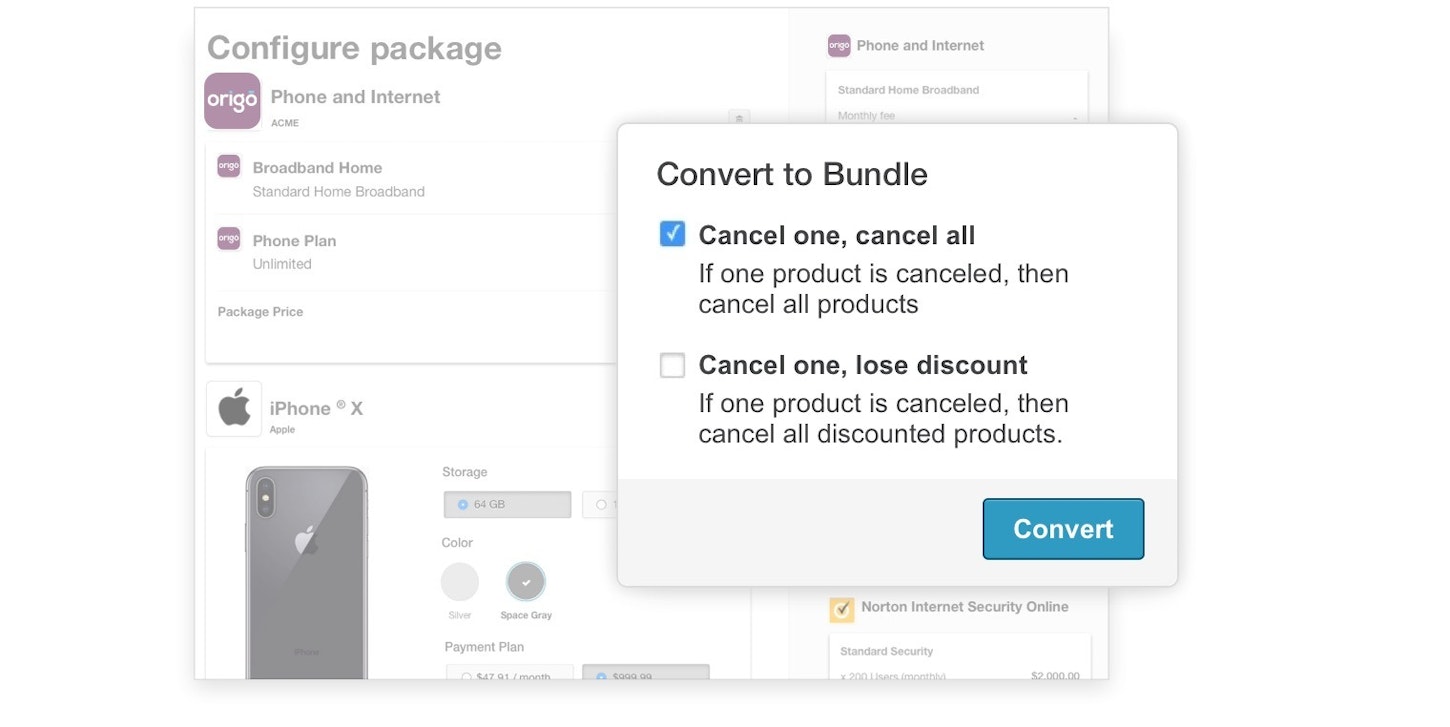Select the $999.99 payment plan option

pyautogui.click(x=645, y=676)
